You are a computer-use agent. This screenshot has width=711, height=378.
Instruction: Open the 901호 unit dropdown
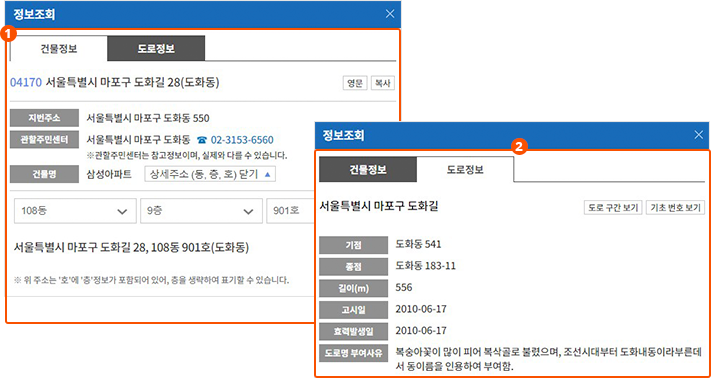(291, 211)
